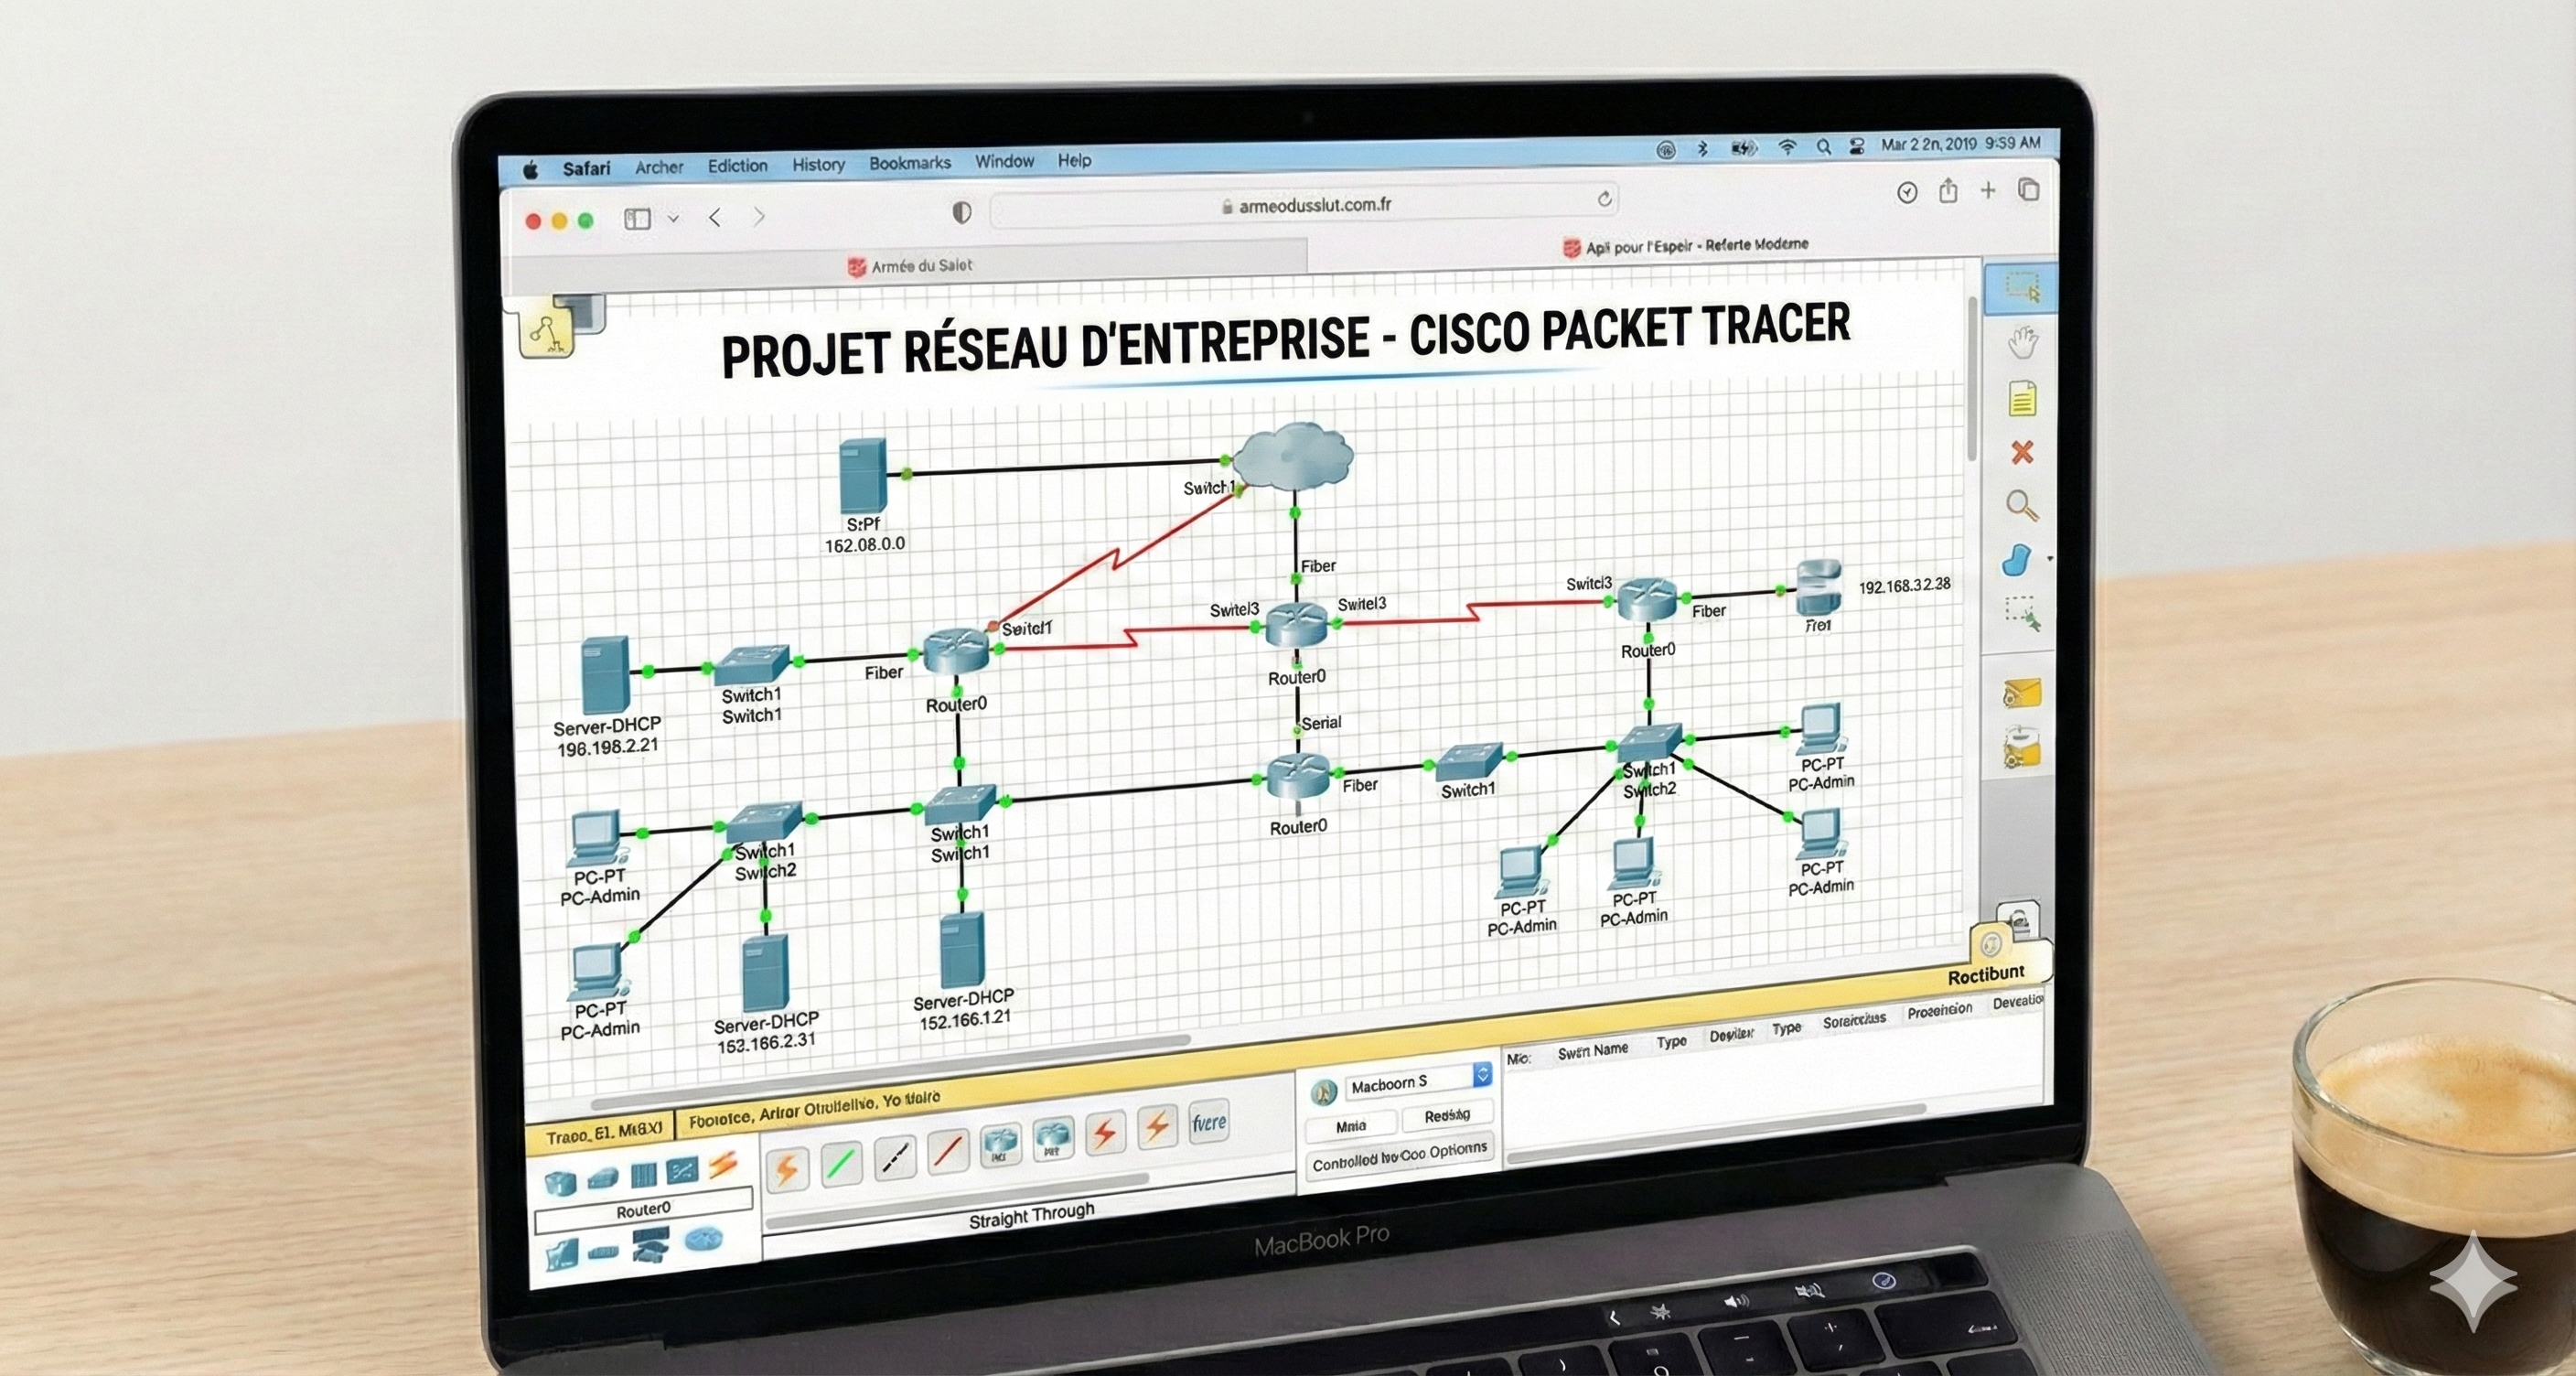The height and width of the screenshot is (1376, 2576).
Task: Choose the Place Note tool
Action: point(2022,398)
